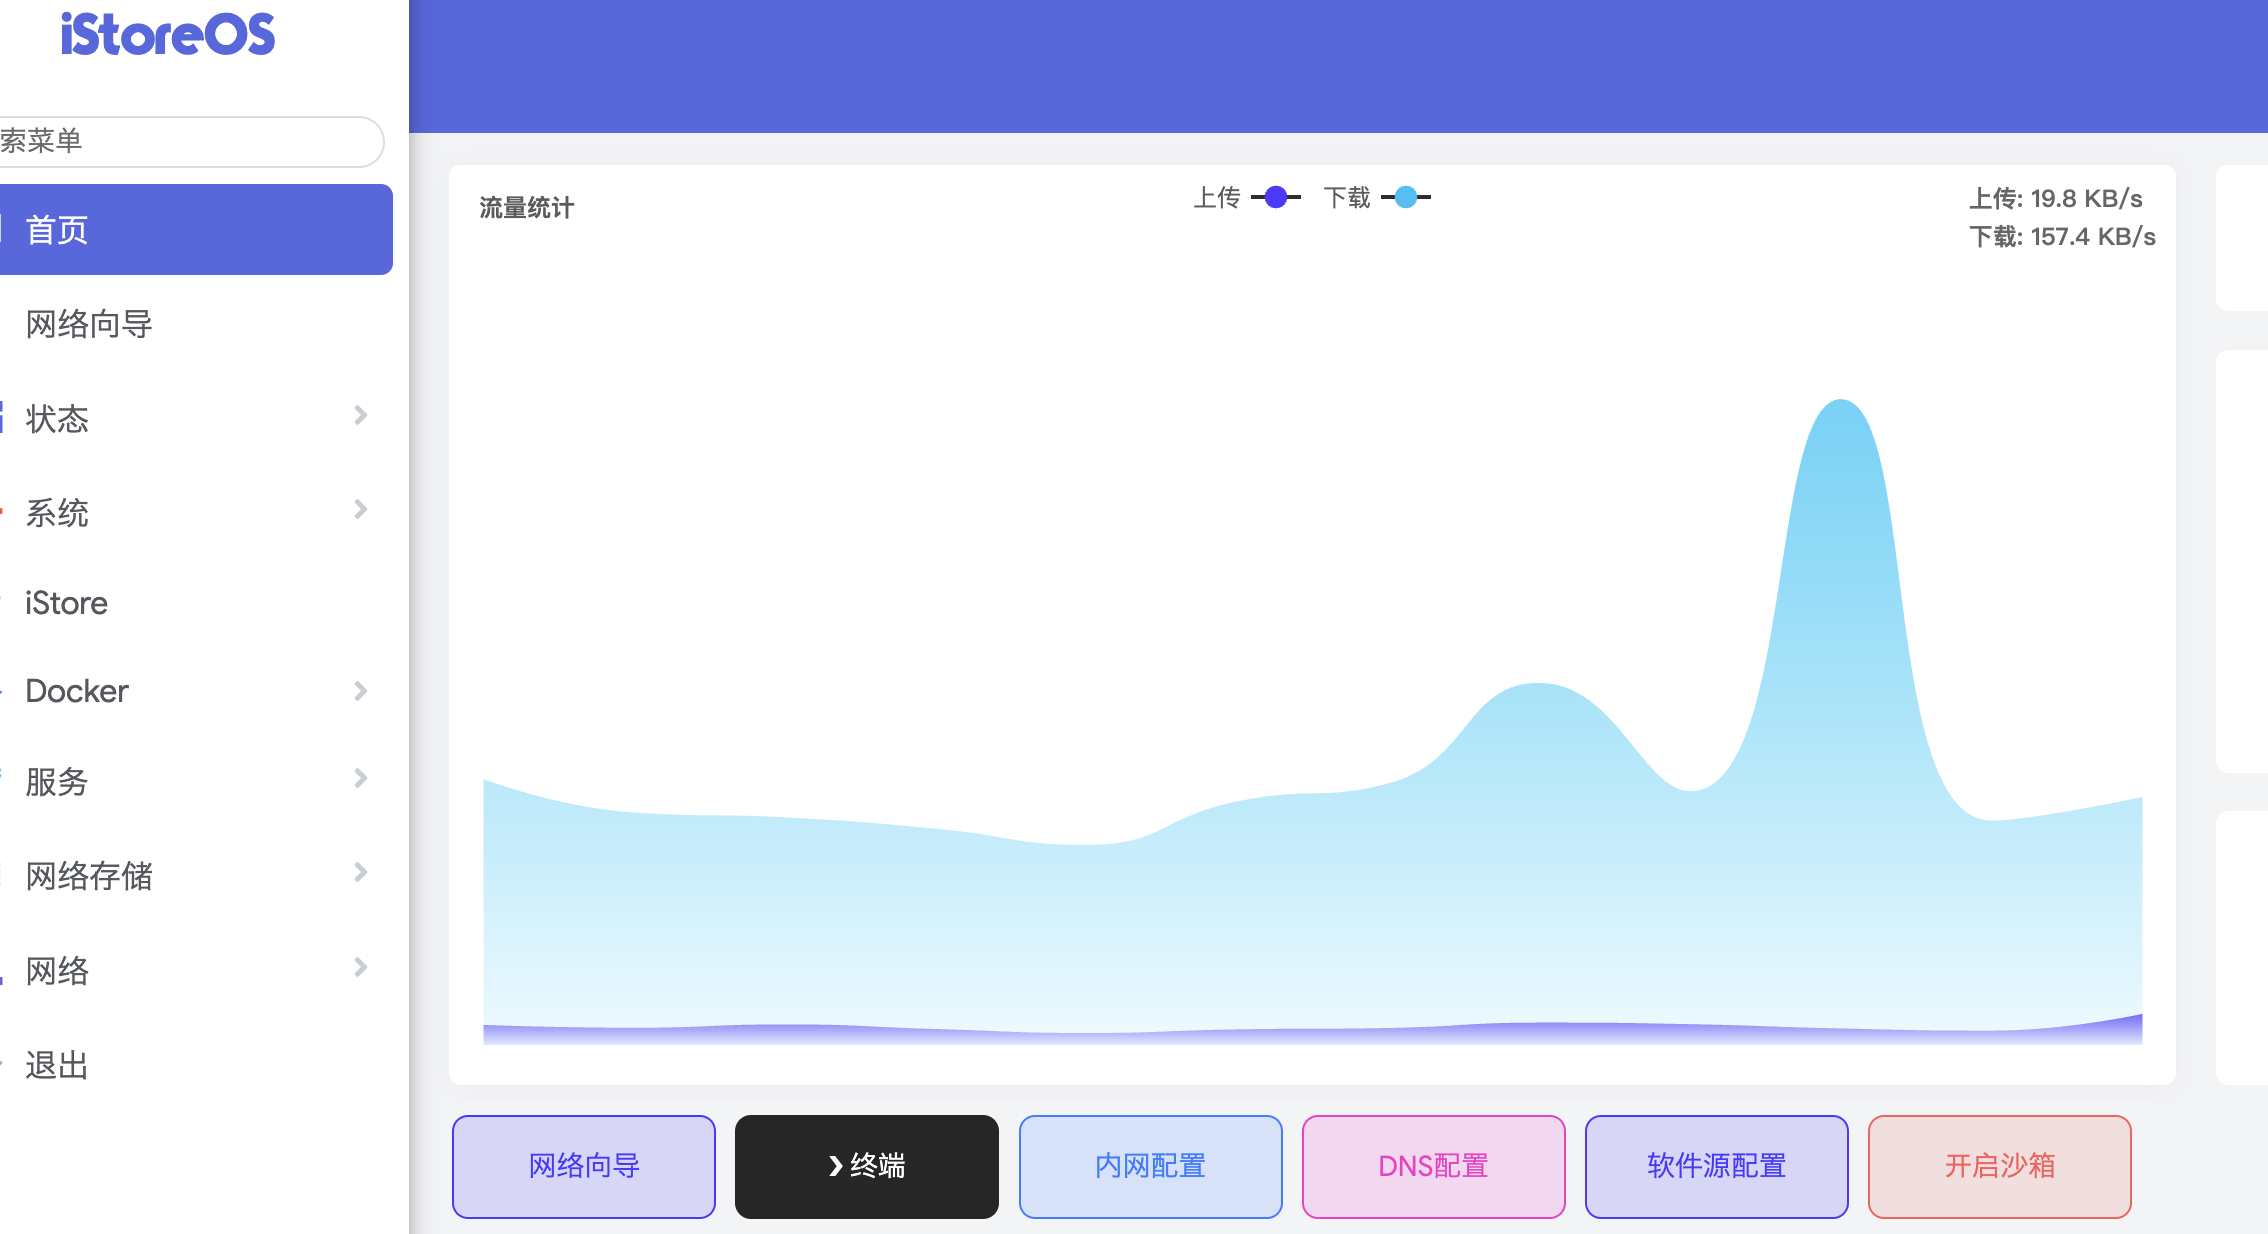Toggle the 下载 download legend marker
This screenshot has height=1234, width=2268.
pyautogui.click(x=1405, y=197)
